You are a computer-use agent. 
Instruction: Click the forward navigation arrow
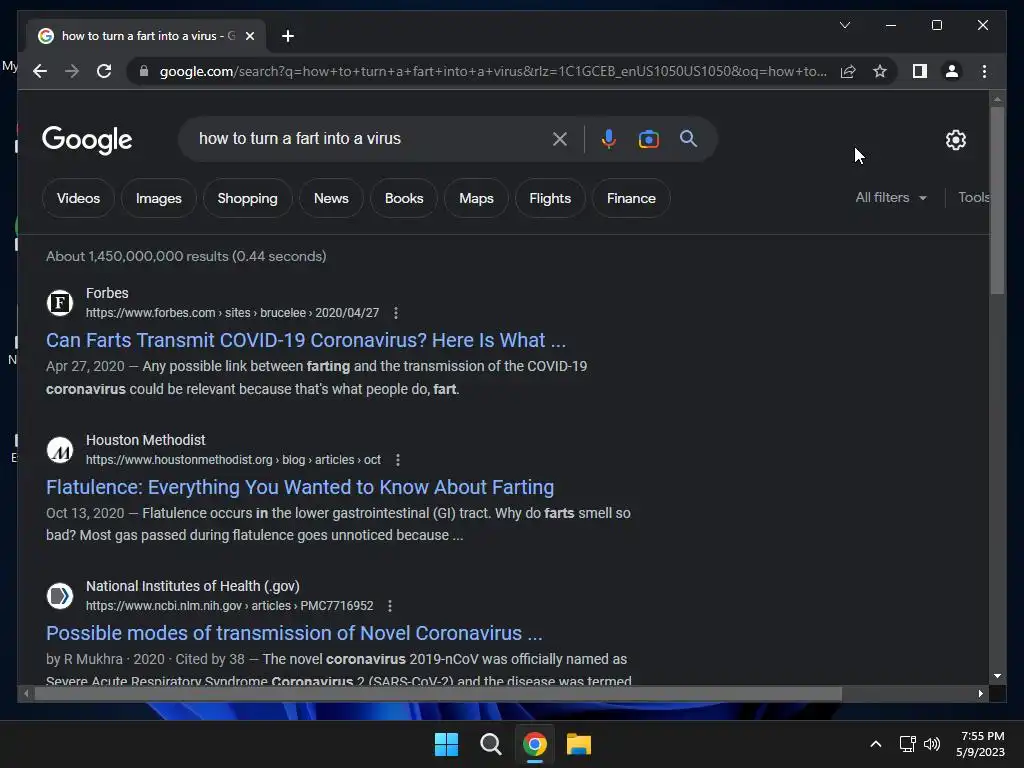point(72,71)
